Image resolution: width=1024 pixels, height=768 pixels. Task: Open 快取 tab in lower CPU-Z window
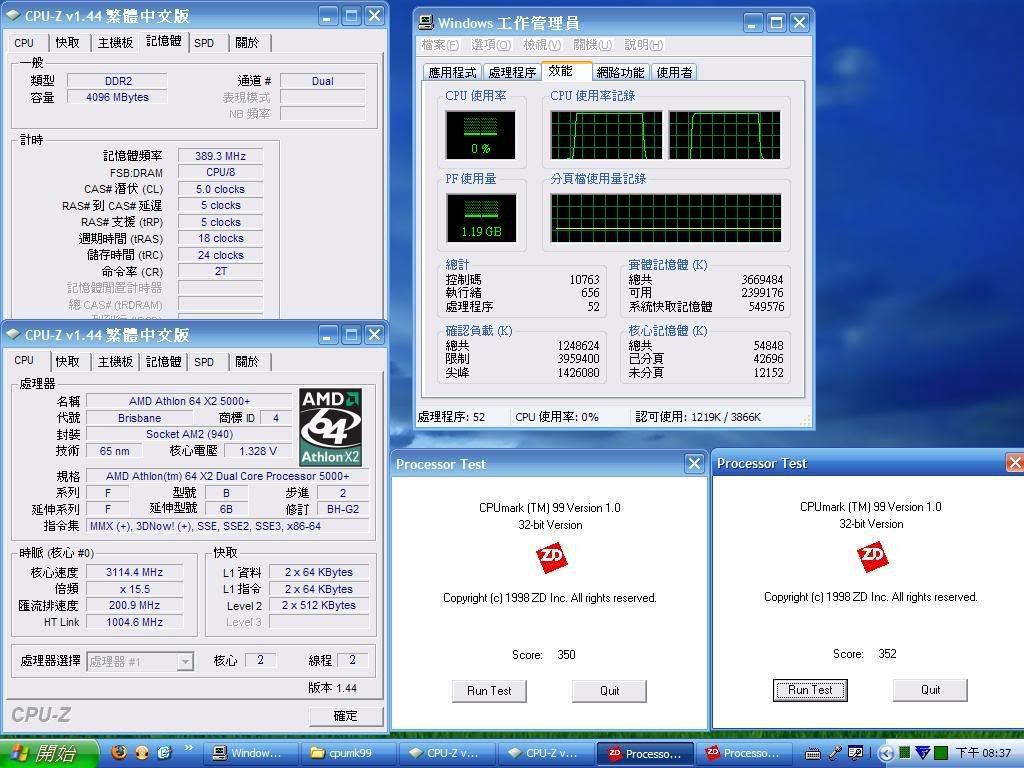pyautogui.click(x=67, y=361)
